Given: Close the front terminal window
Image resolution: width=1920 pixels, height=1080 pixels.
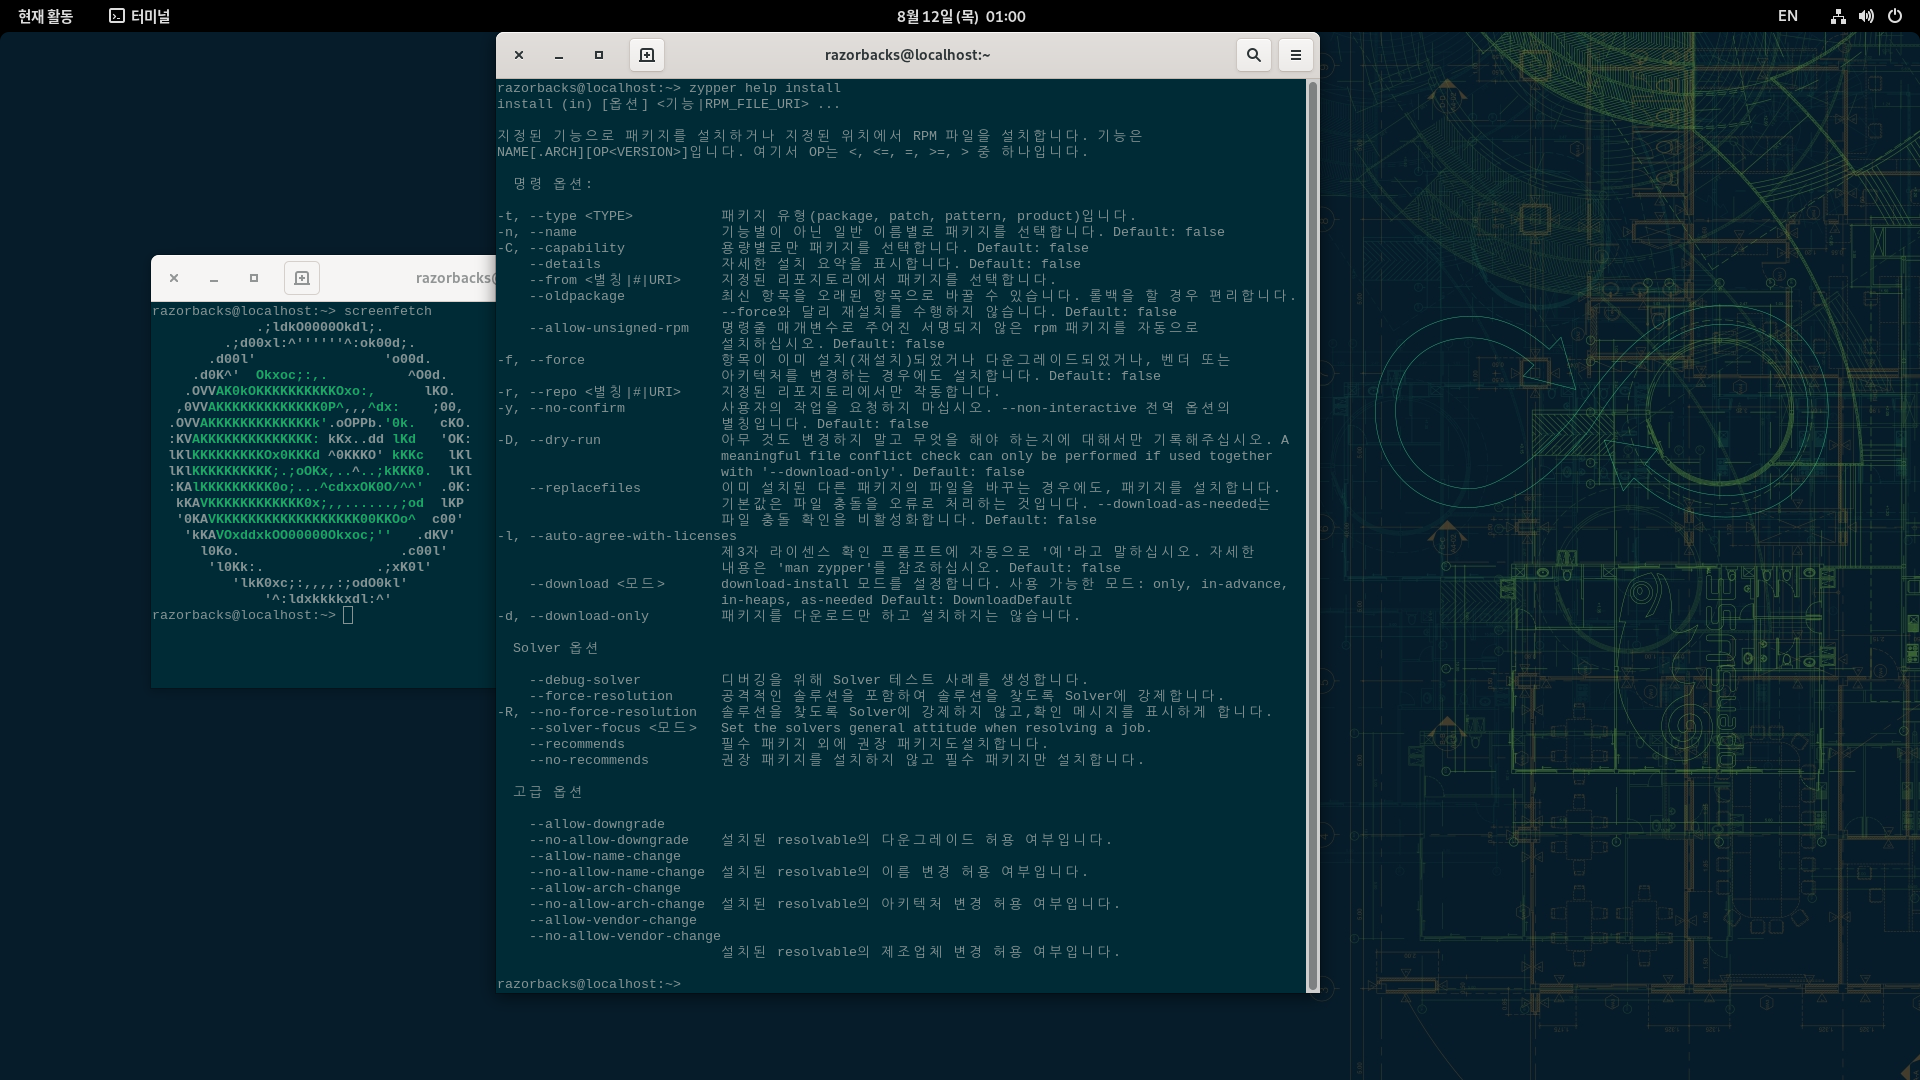Looking at the screenshot, I should pyautogui.click(x=519, y=55).
